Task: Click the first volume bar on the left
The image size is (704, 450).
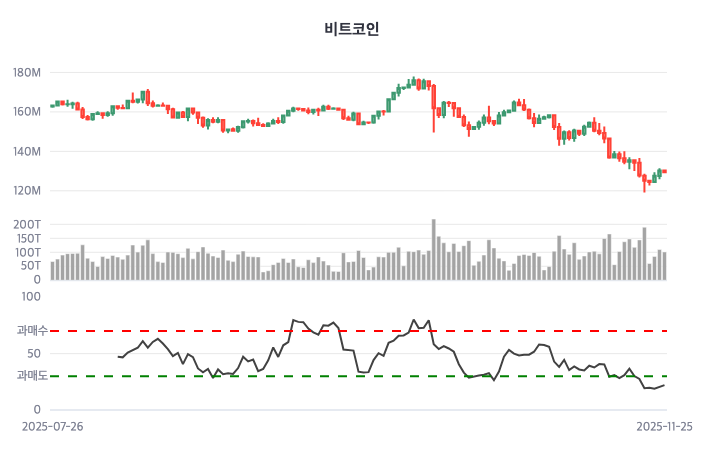Action: tap(53, 270)
